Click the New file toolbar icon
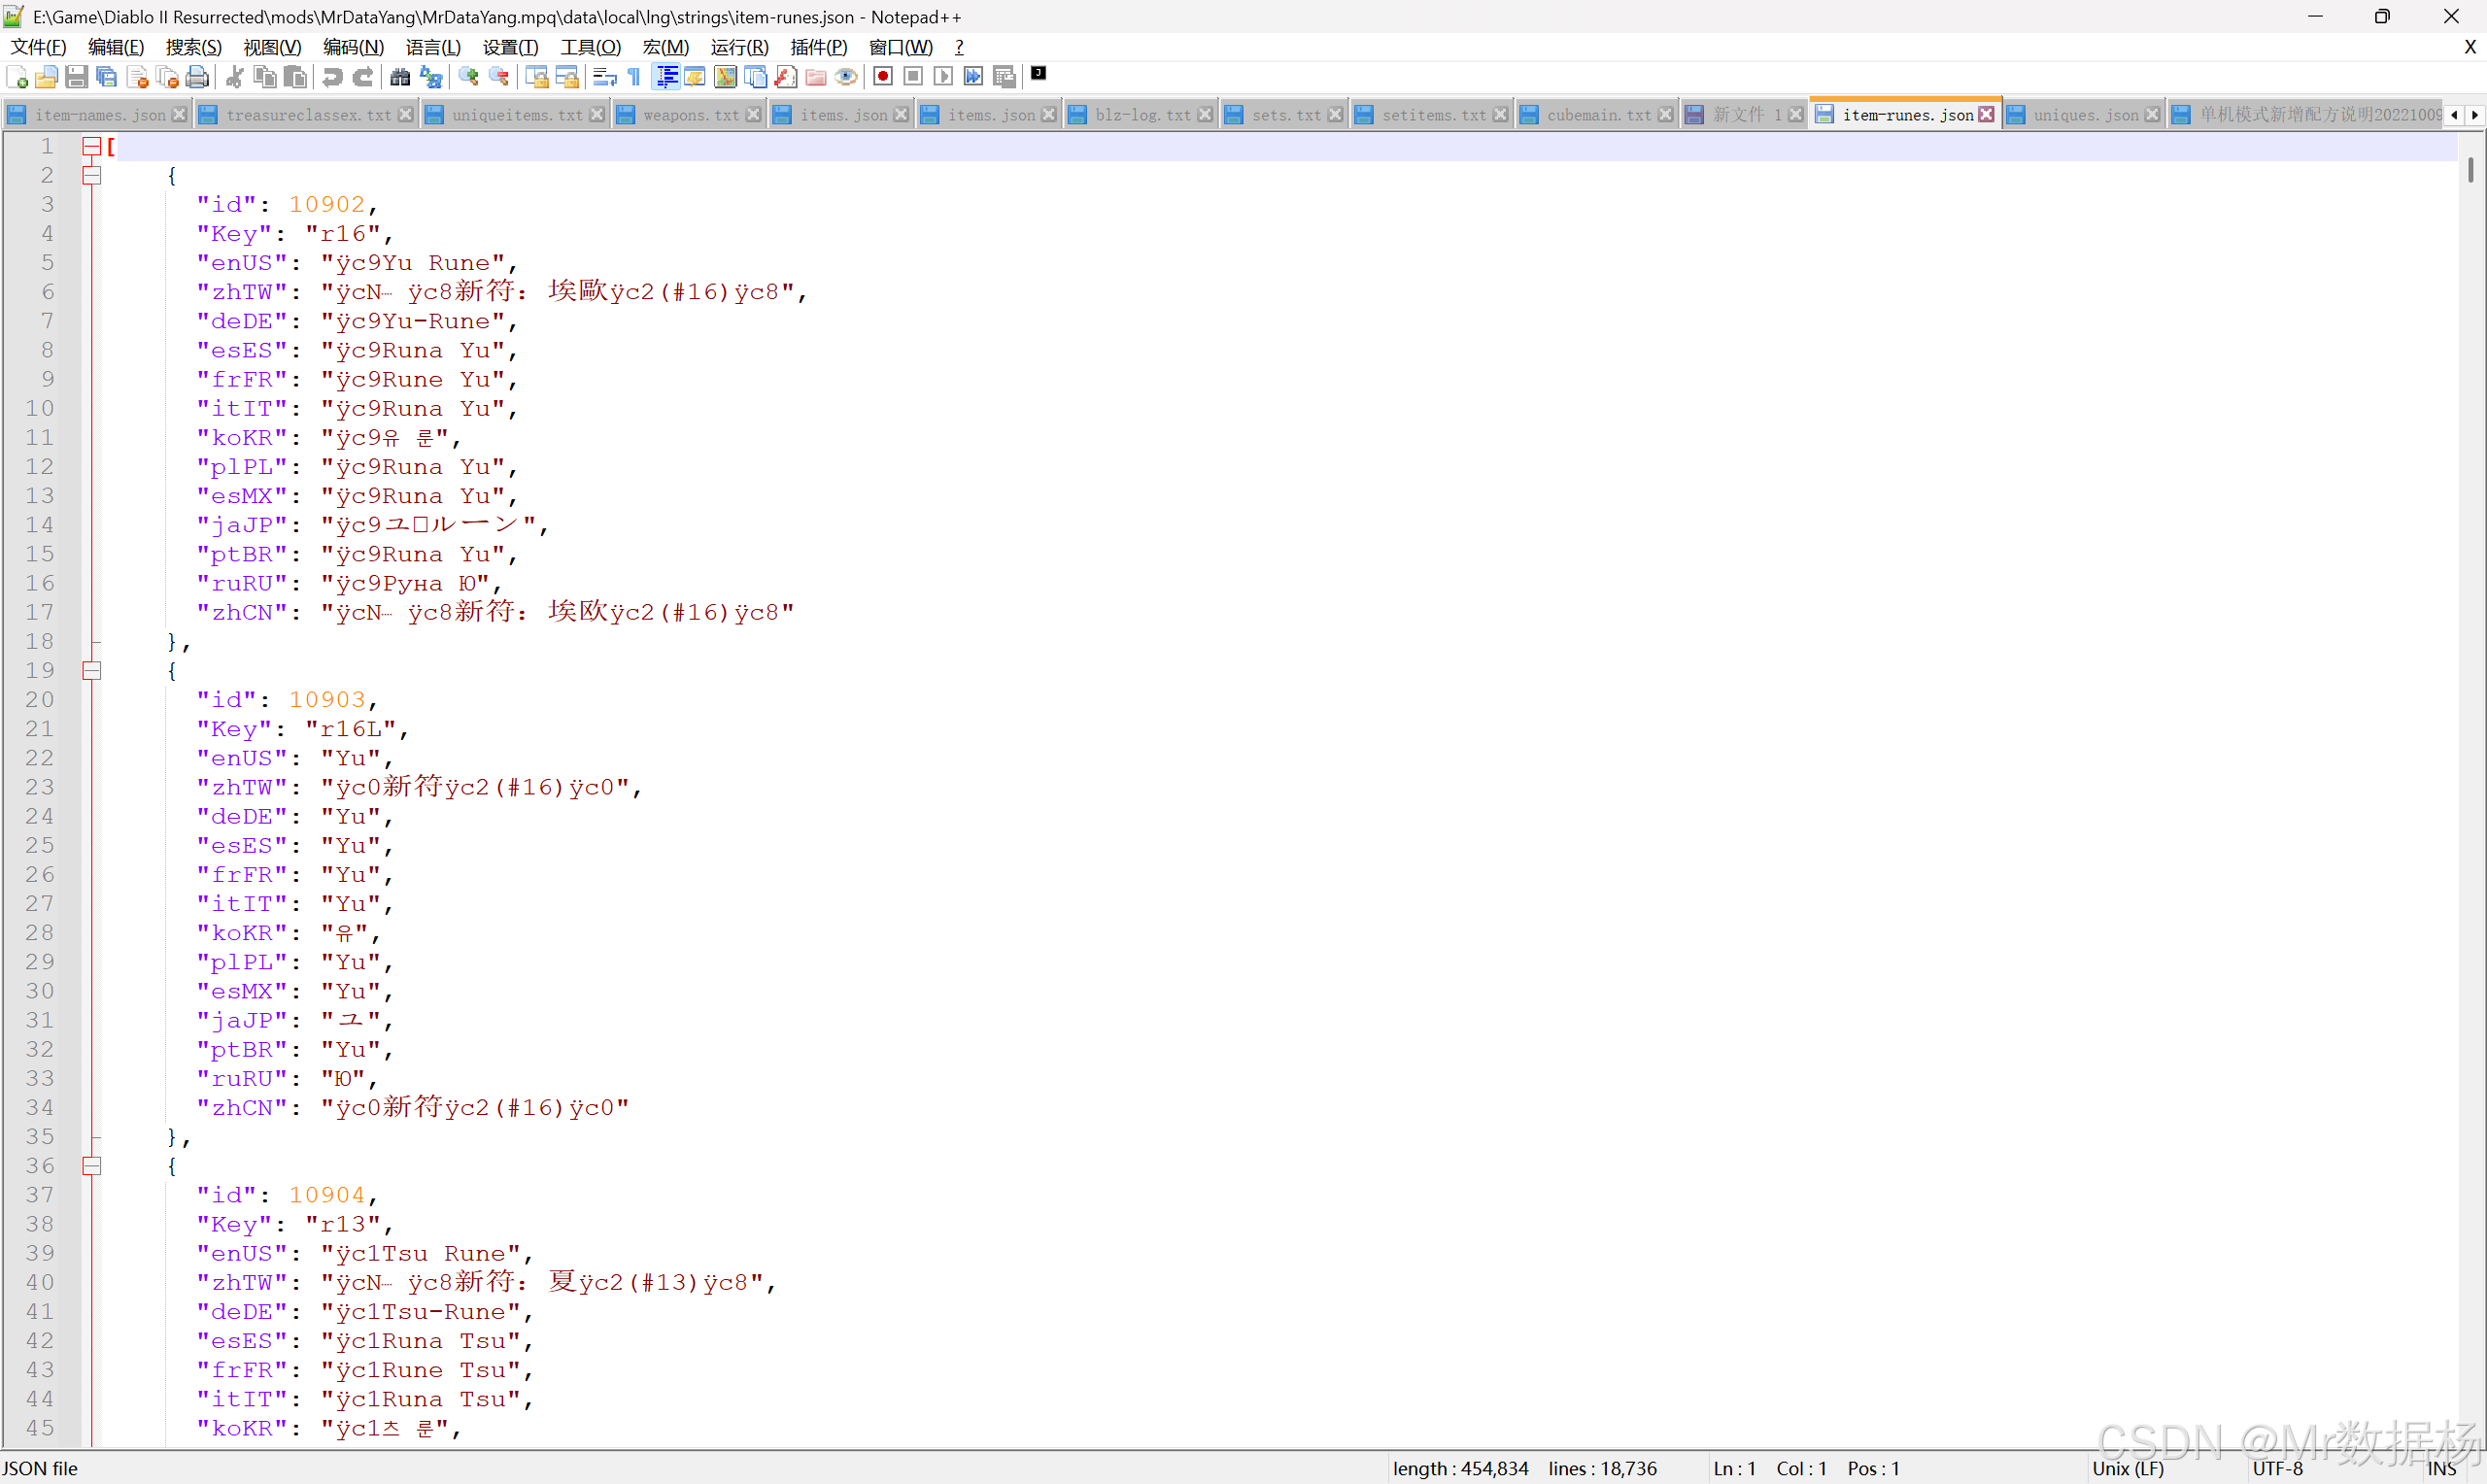 click(x=17, y=77)
